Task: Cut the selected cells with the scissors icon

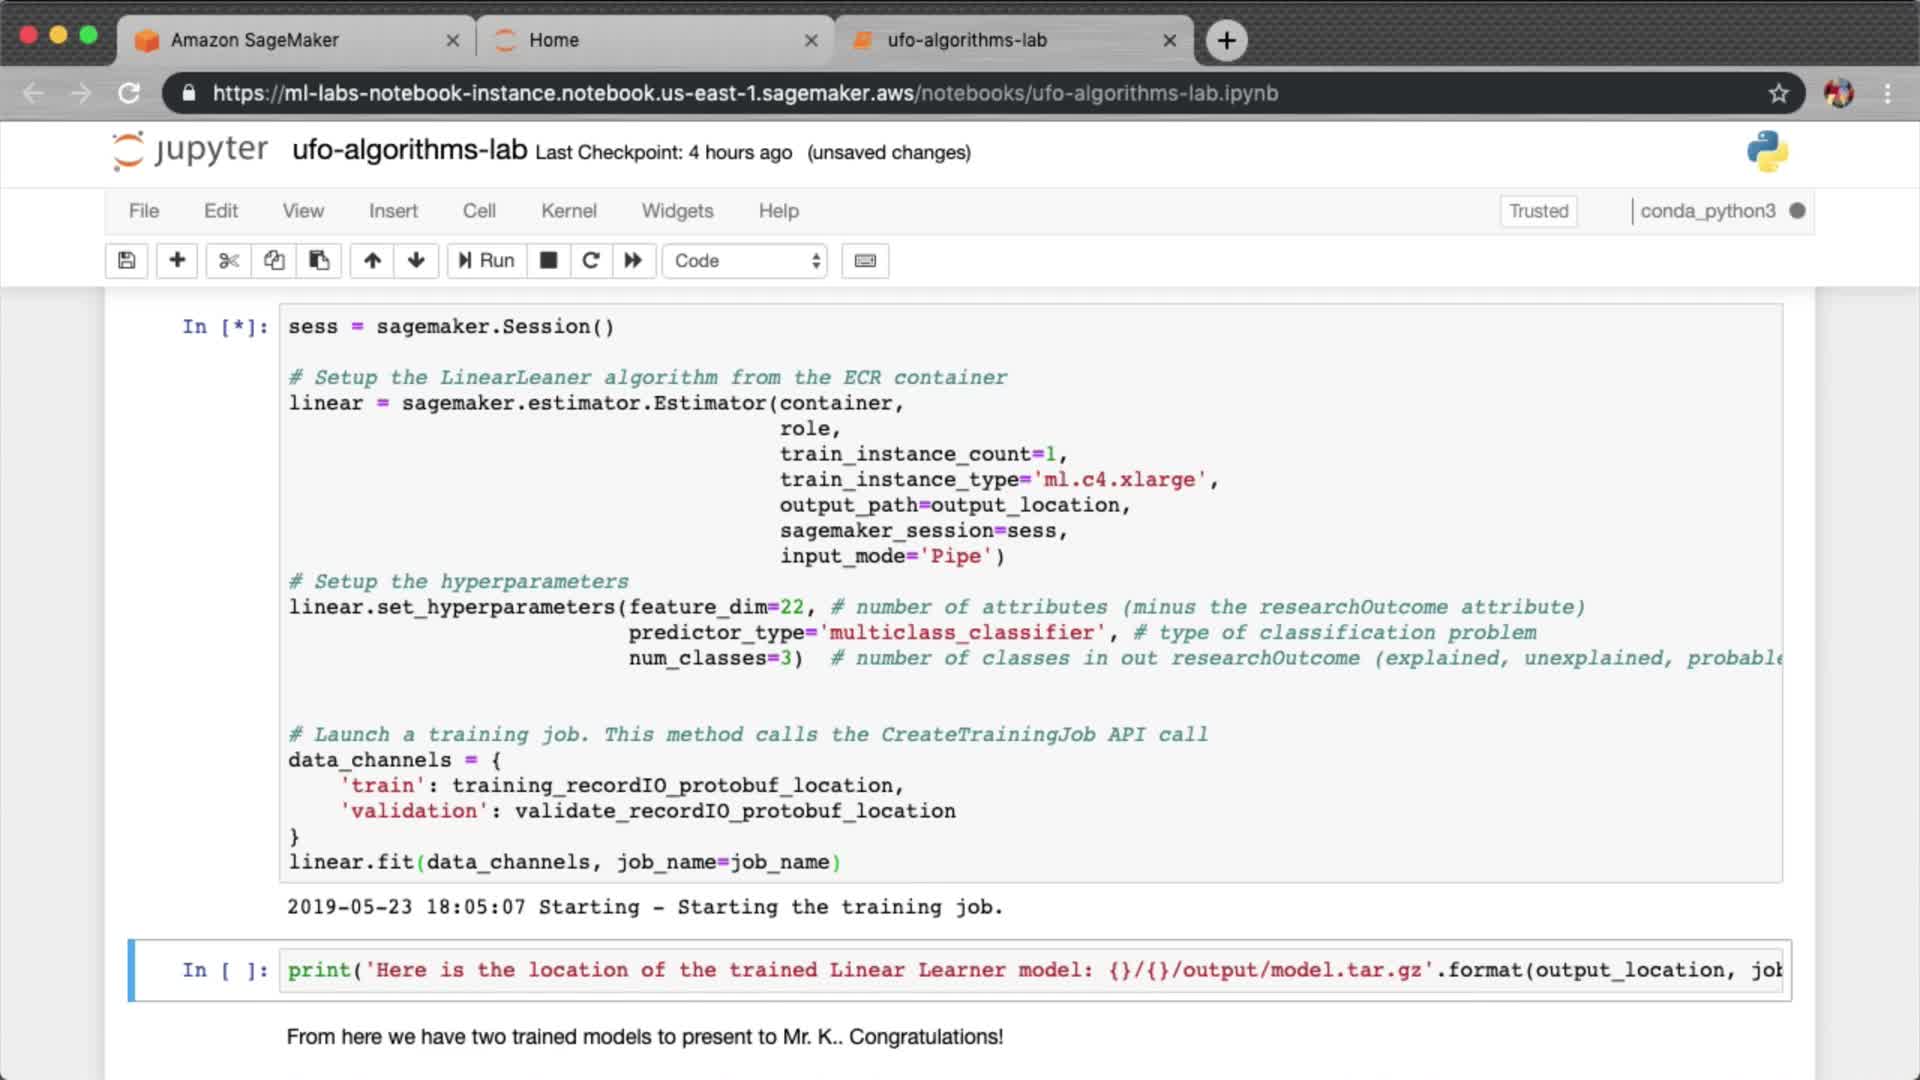Action: click(229, 261)
